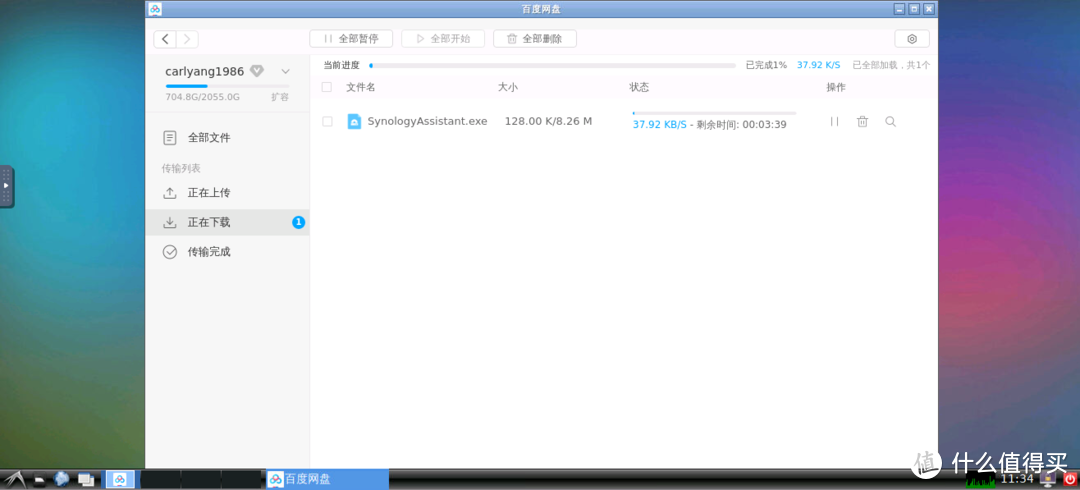Pause the SynologyAssistant.exe download
The height and width of the screenshot is (490, 1080).
tap(834, 121)
